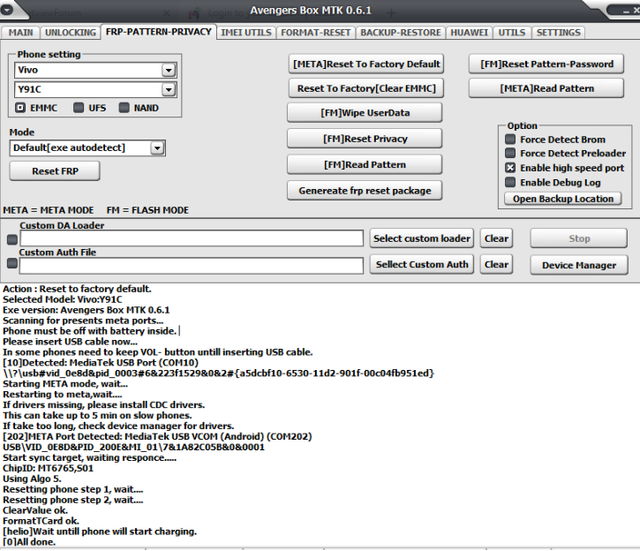
Task: Click the Reset FRP button
Action: [55, 171]
